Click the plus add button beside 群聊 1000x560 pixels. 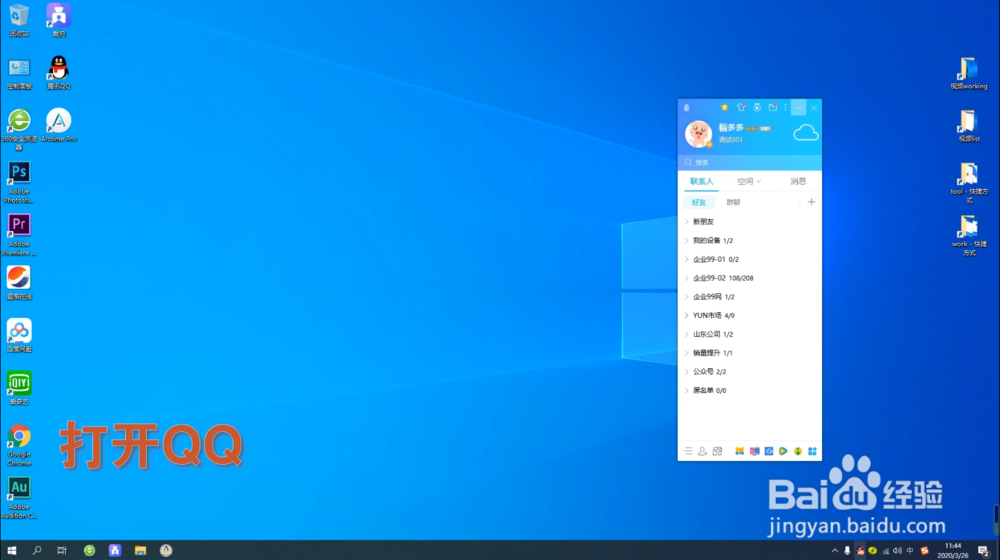click(x=811, y=202)
